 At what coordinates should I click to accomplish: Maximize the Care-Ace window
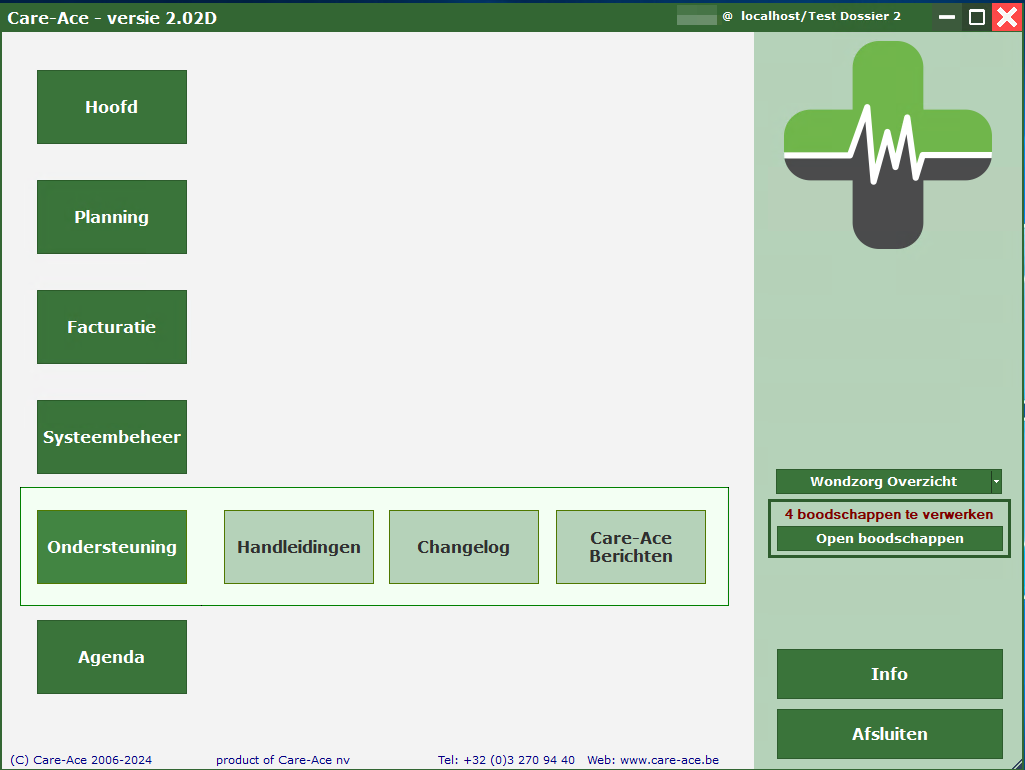click(x=977, y=17)
